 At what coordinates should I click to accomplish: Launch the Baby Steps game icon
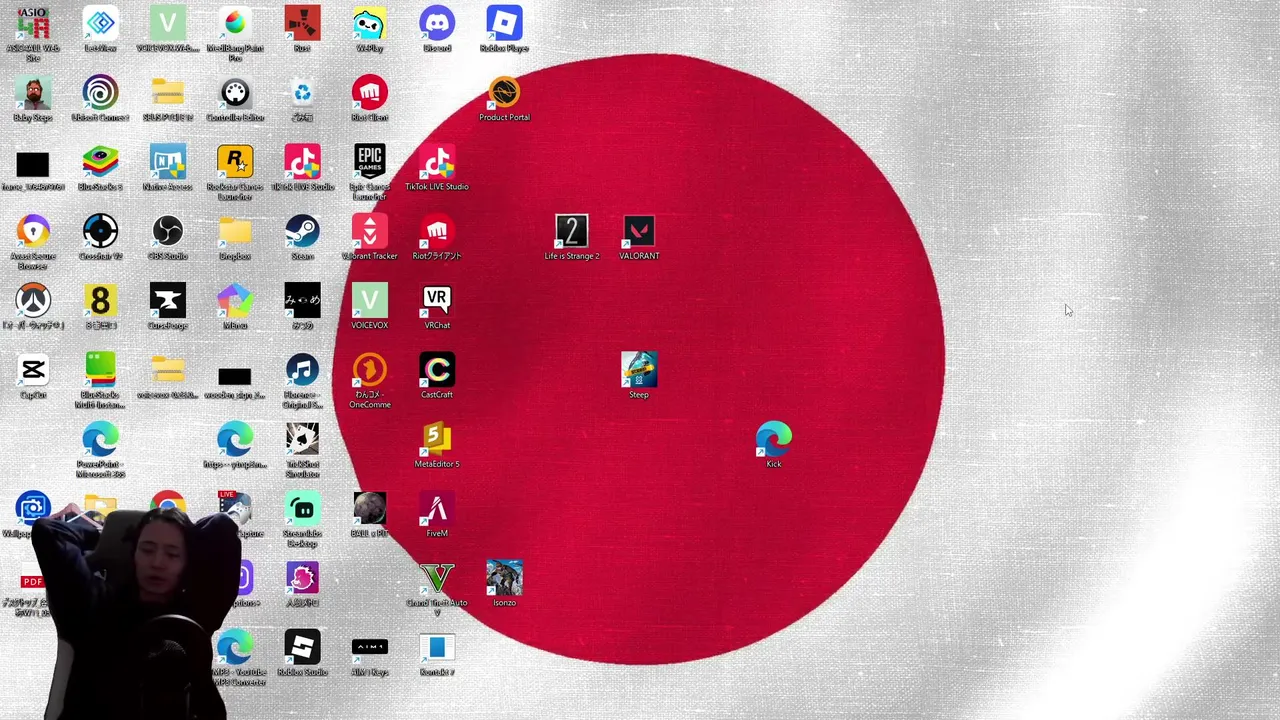tap(33, 93)
